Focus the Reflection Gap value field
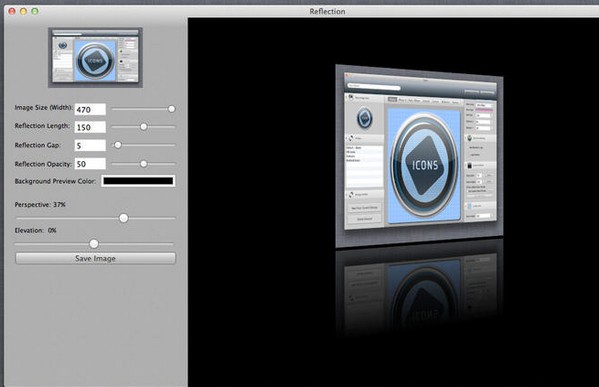The height and width of the screenshot is (387, 599). tap(90, 145)
